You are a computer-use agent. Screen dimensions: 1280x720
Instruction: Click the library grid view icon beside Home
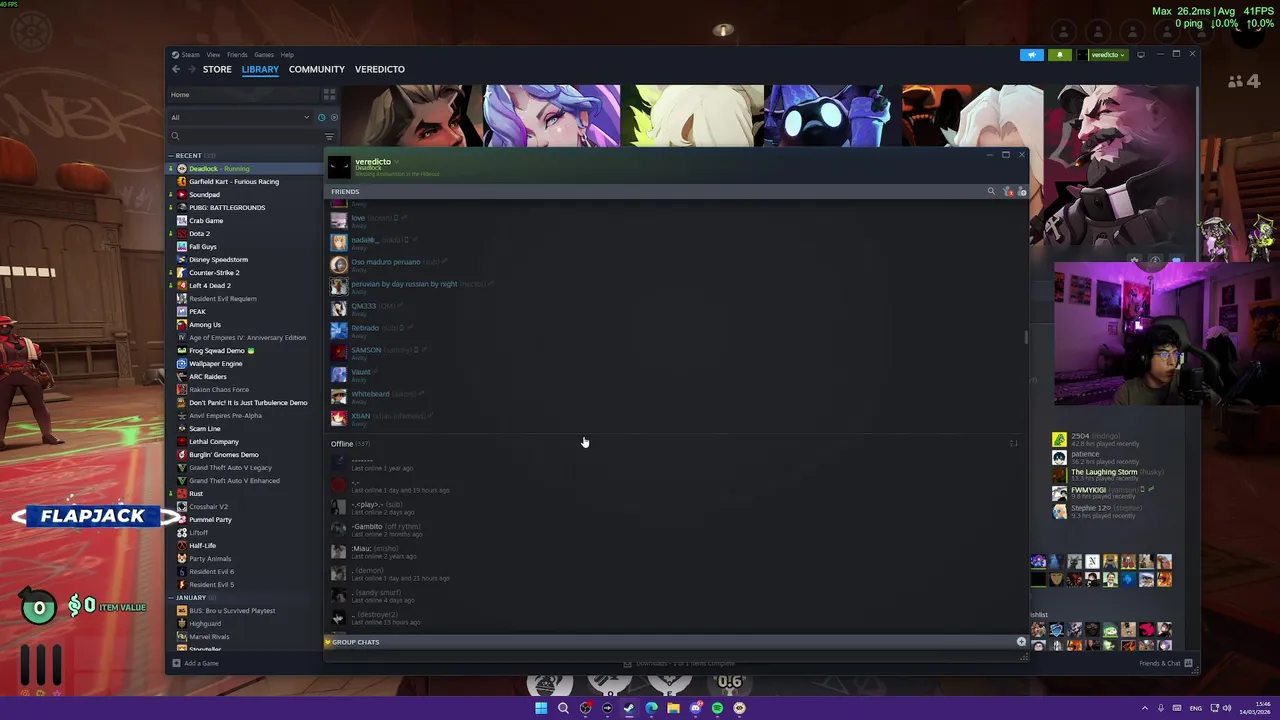click(329, 95)
